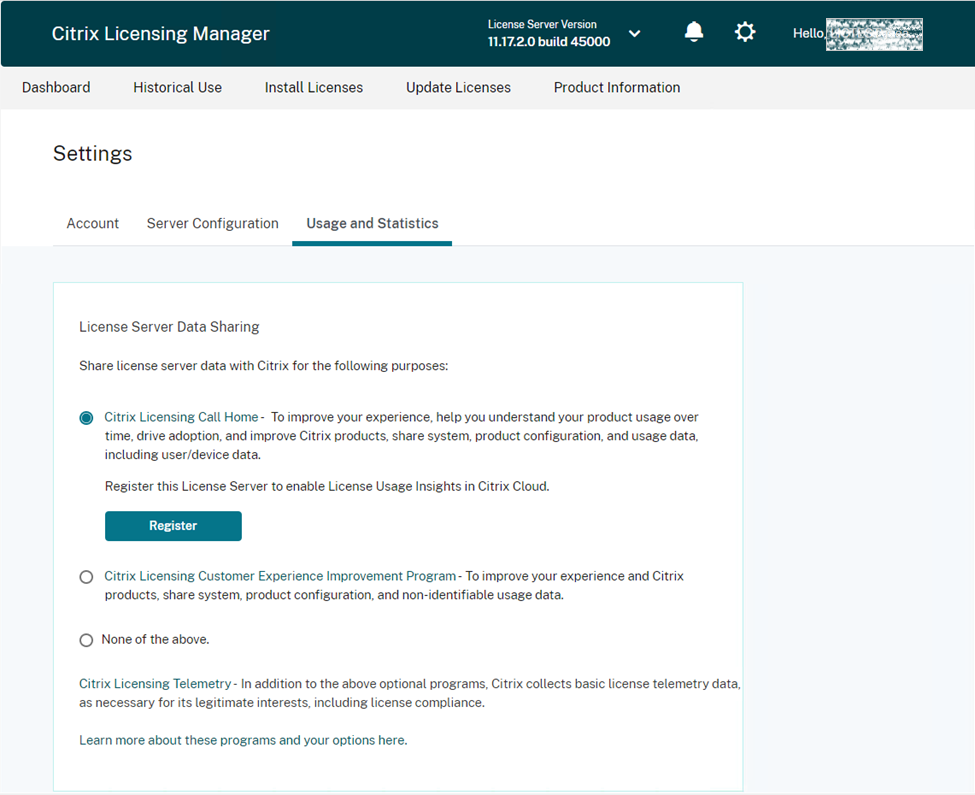Click the Citrix Licensing Manager title
This screenshot has width=975, height=795.
tap(160, 34)
